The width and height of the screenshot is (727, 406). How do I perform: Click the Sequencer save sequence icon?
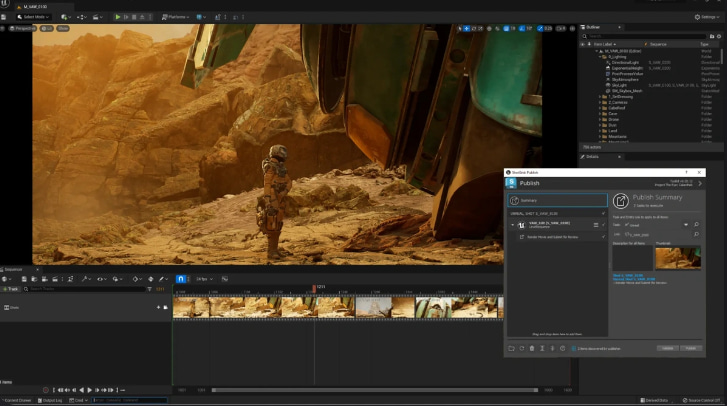(24, 279)
